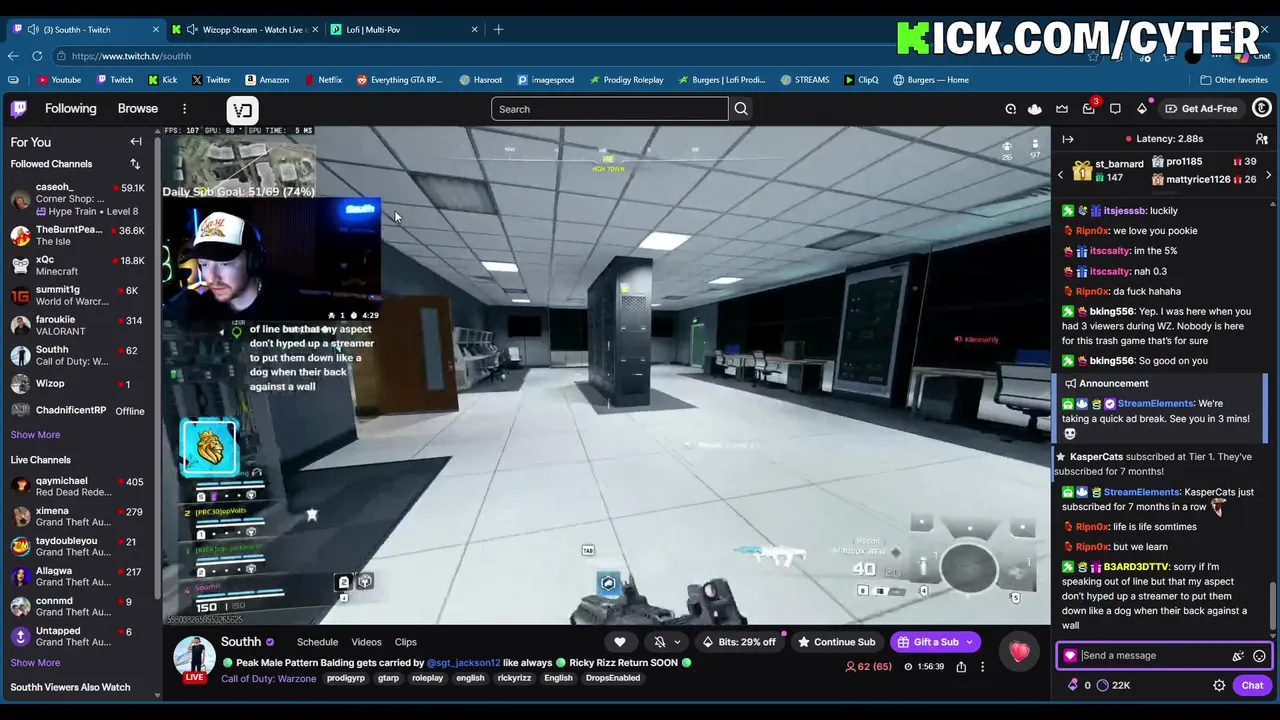
Task: Open the Other favorites folder
Action: pyautogui.click(x=1234, y=80)
